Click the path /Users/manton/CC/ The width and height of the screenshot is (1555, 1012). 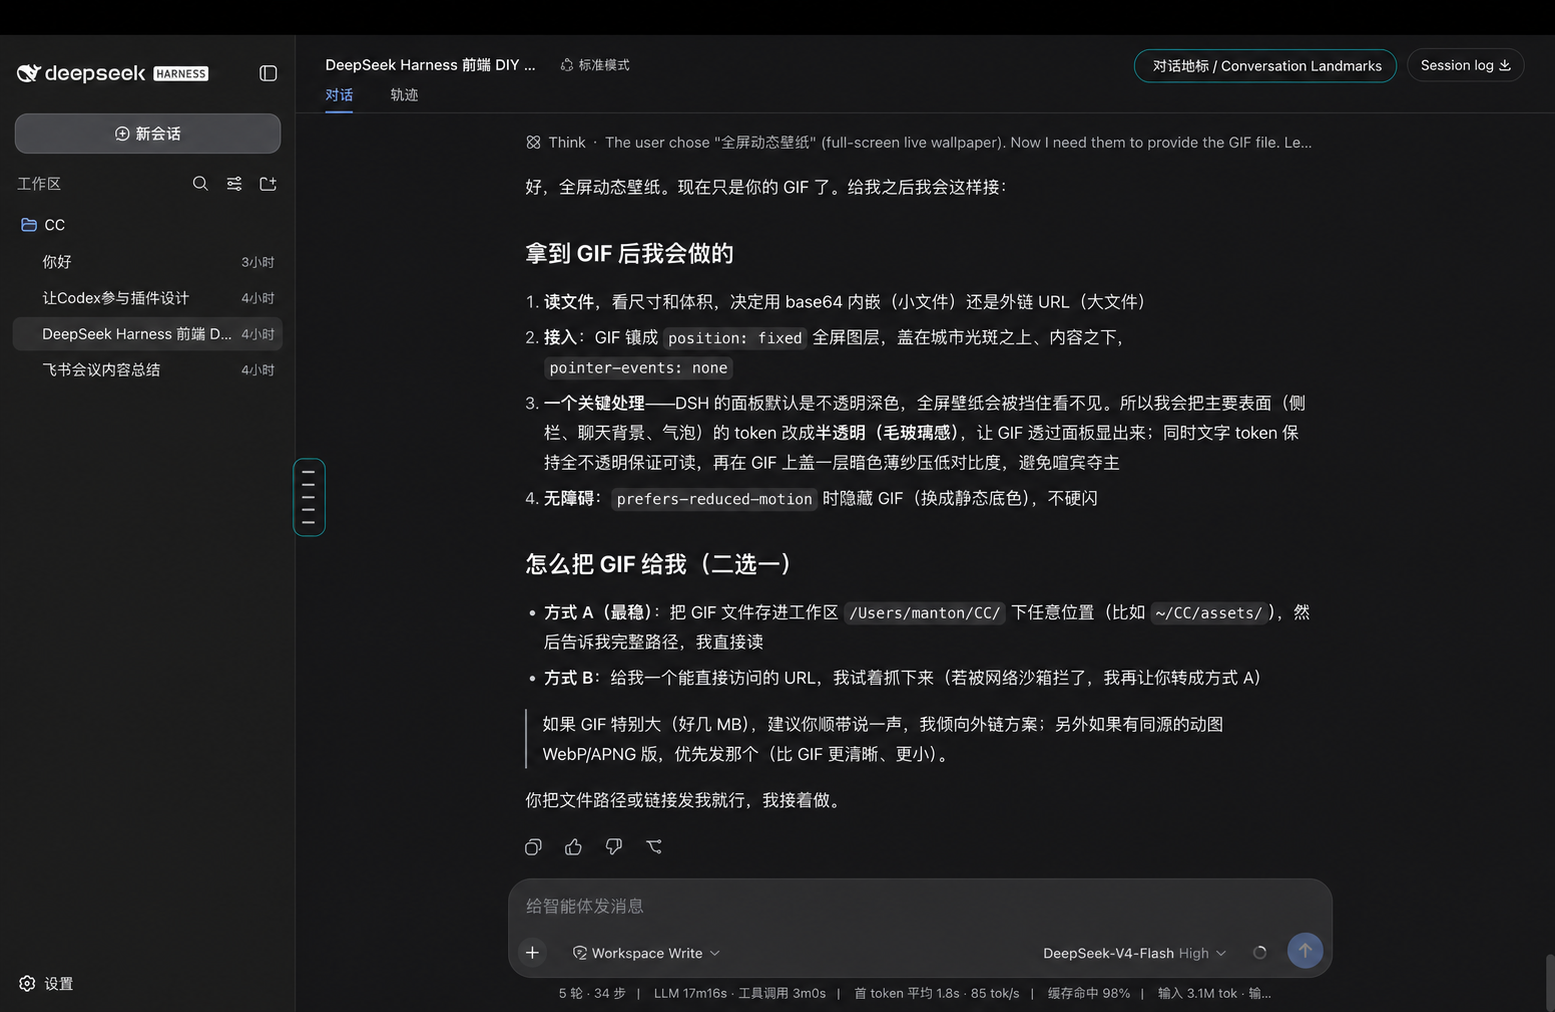[x=924, y=613]
